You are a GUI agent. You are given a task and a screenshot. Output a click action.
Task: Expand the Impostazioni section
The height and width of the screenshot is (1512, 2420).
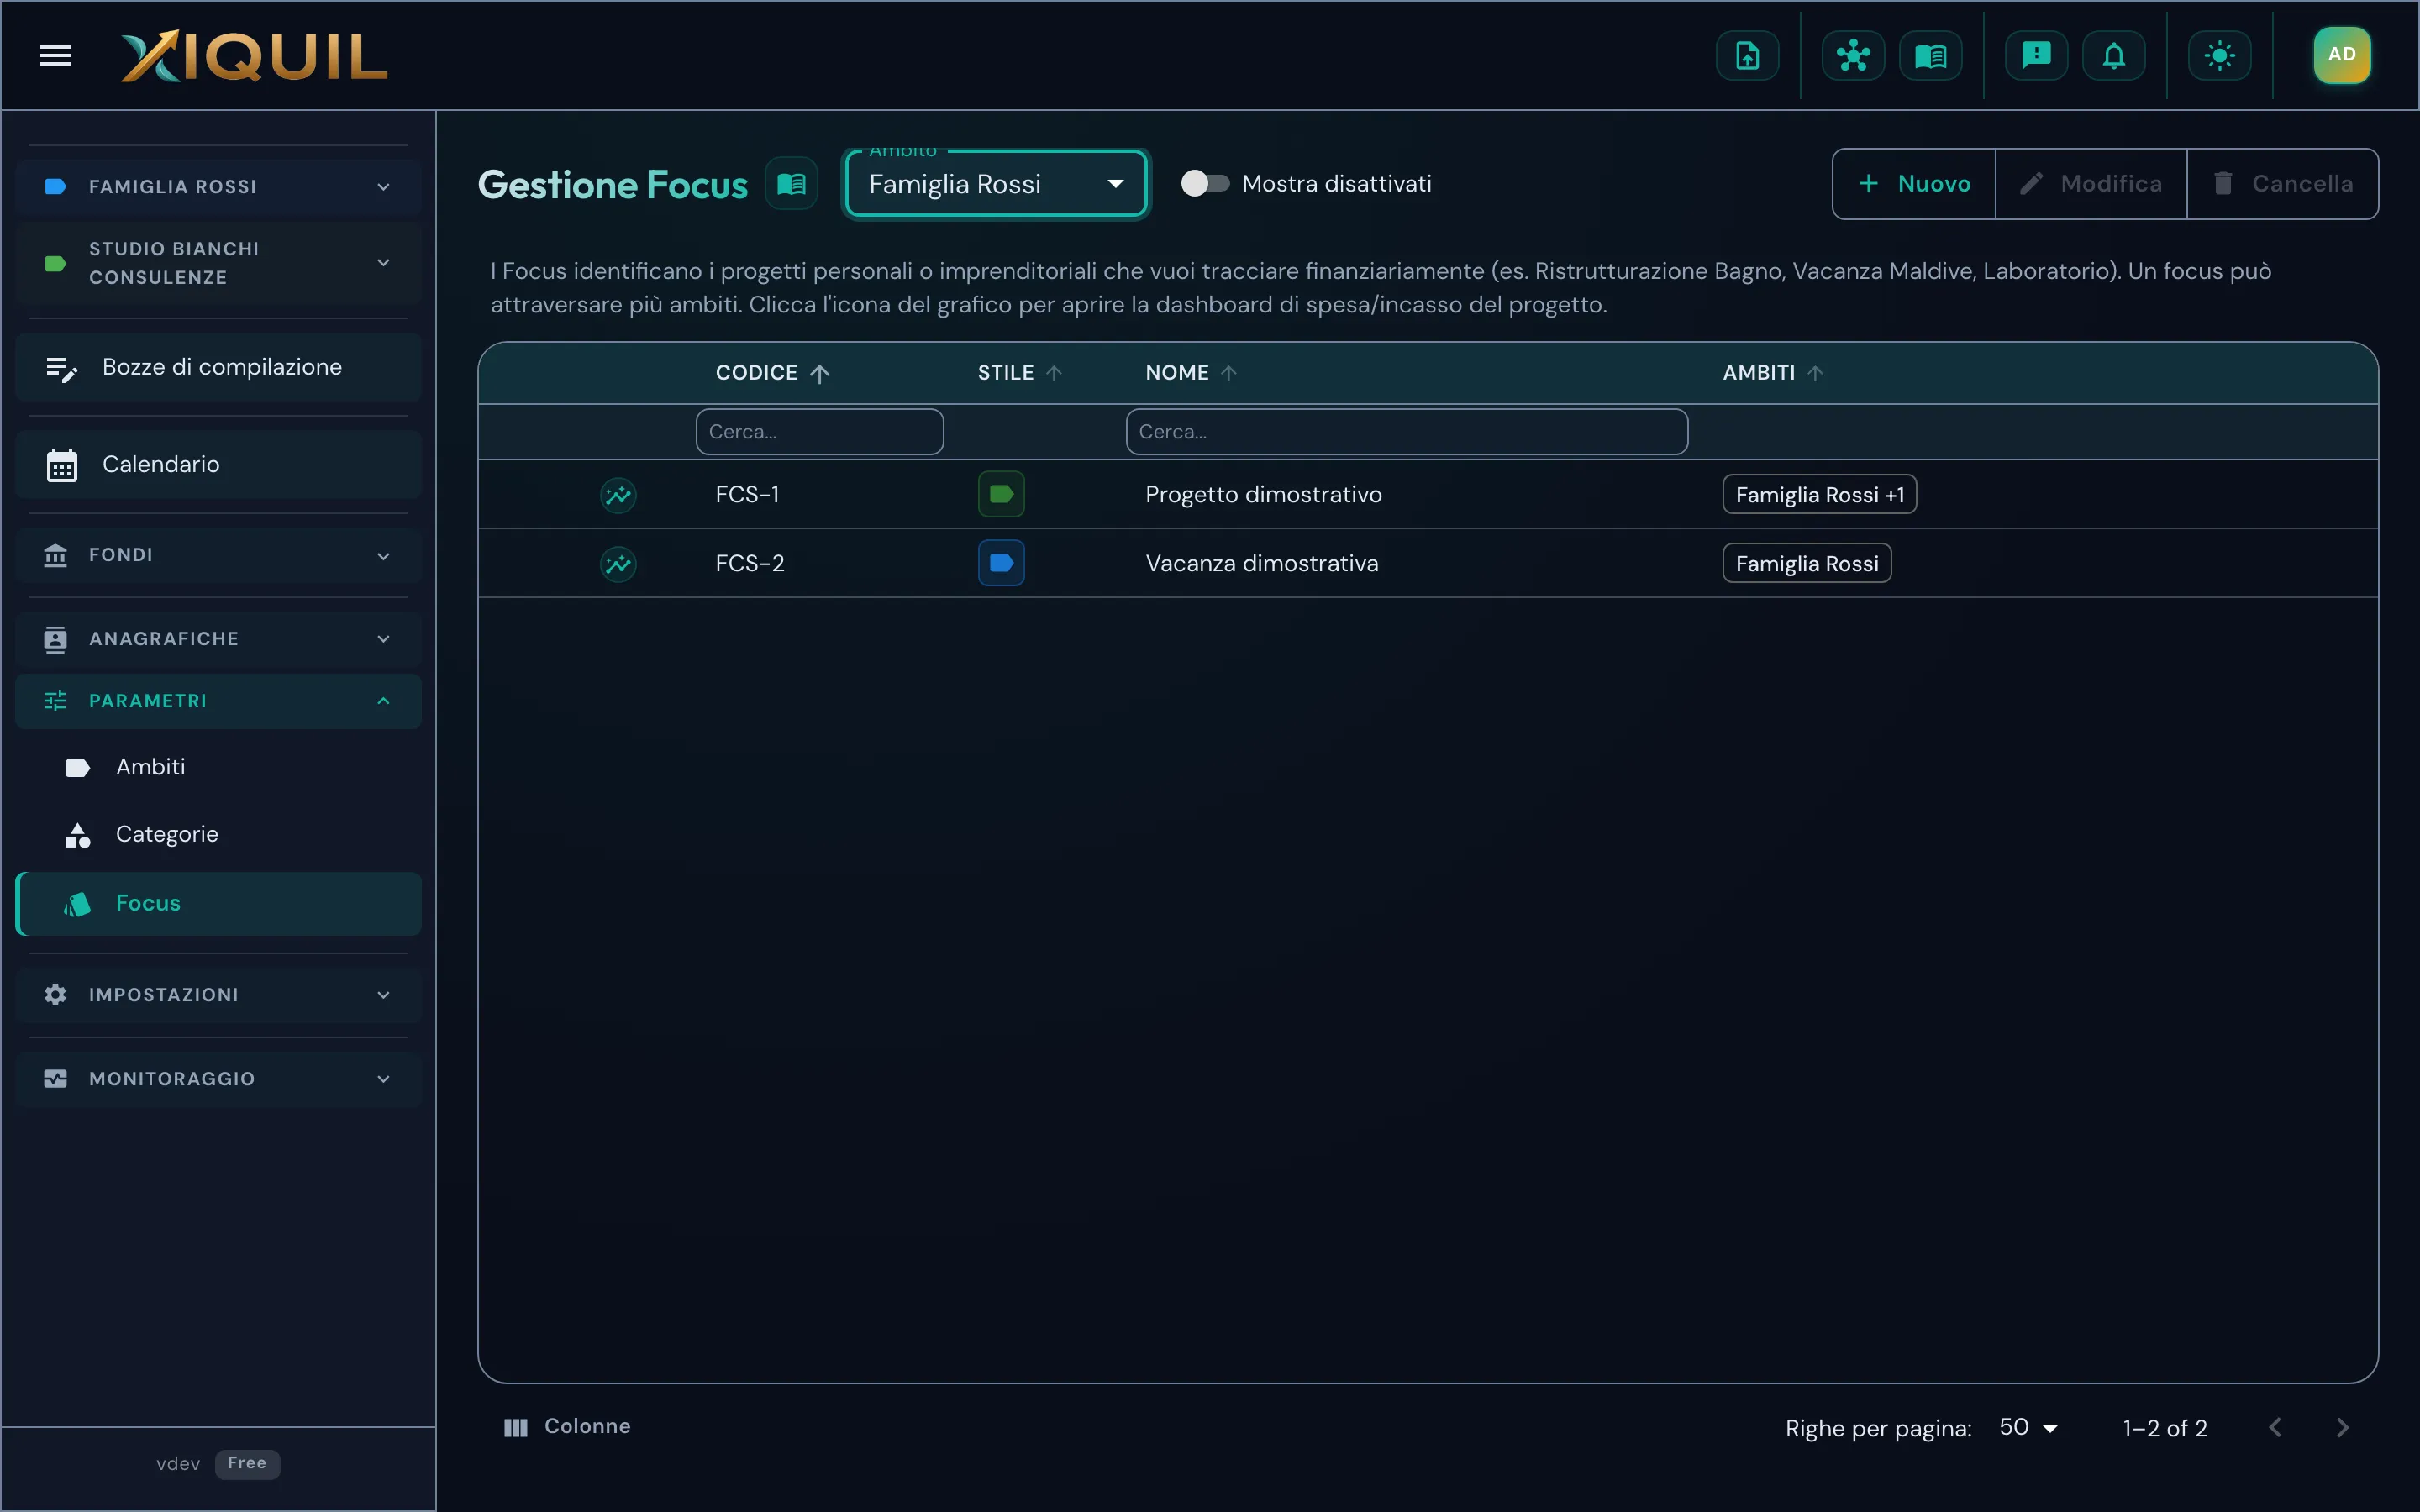(x=218, y=995)
